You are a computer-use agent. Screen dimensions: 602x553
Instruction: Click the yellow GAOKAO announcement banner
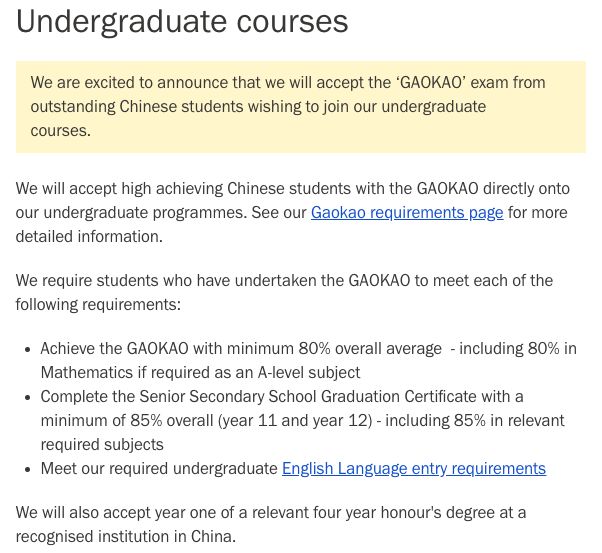(x=300, y=106)
